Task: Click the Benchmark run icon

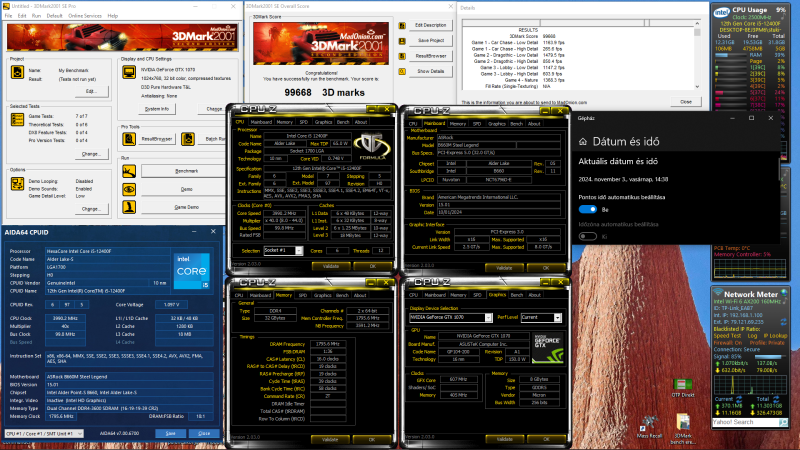Action: pos(129,171)
